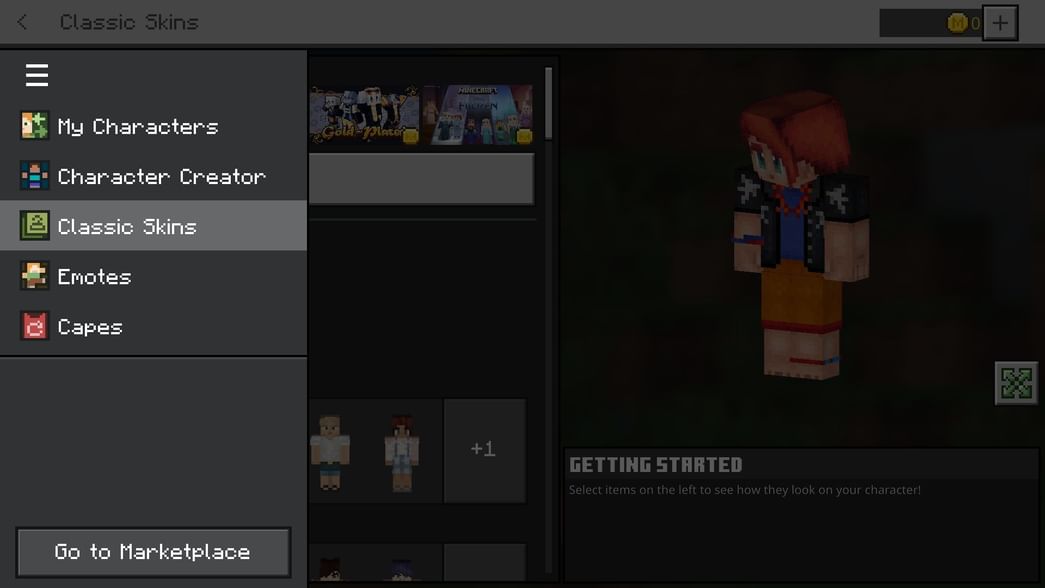
Task: Click the +1 tile to reveal more skins
Action: click(484, 449)
